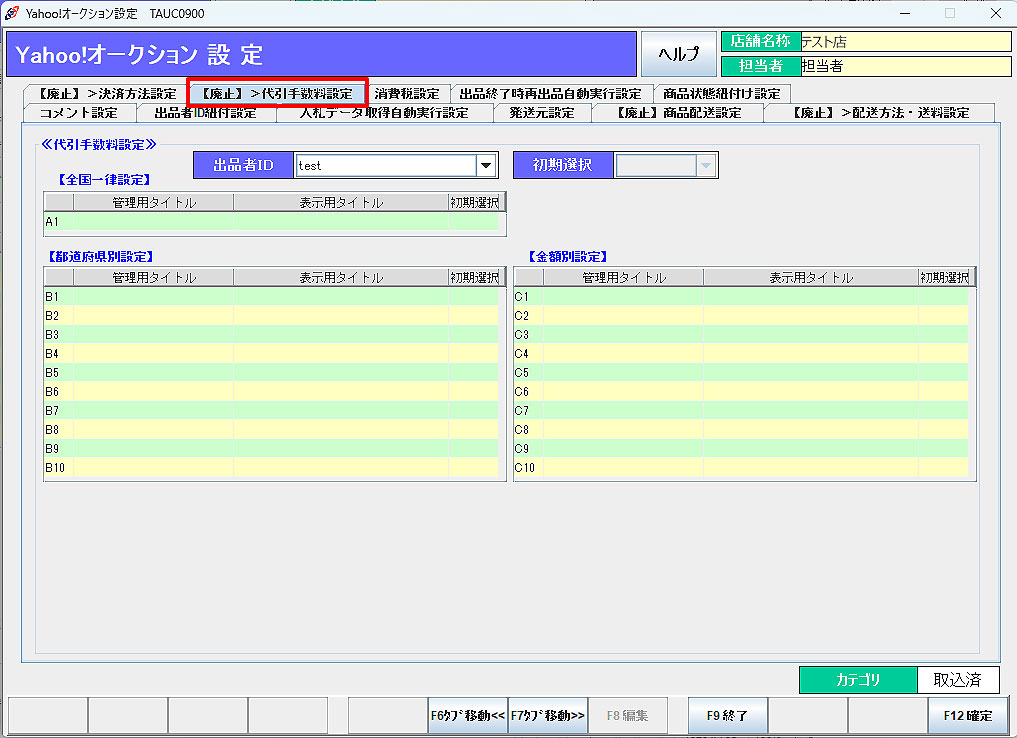Open the コメント設定 tab
Image resolution: width=1017 pixels, height=738 pixels.
coord(78,113)
